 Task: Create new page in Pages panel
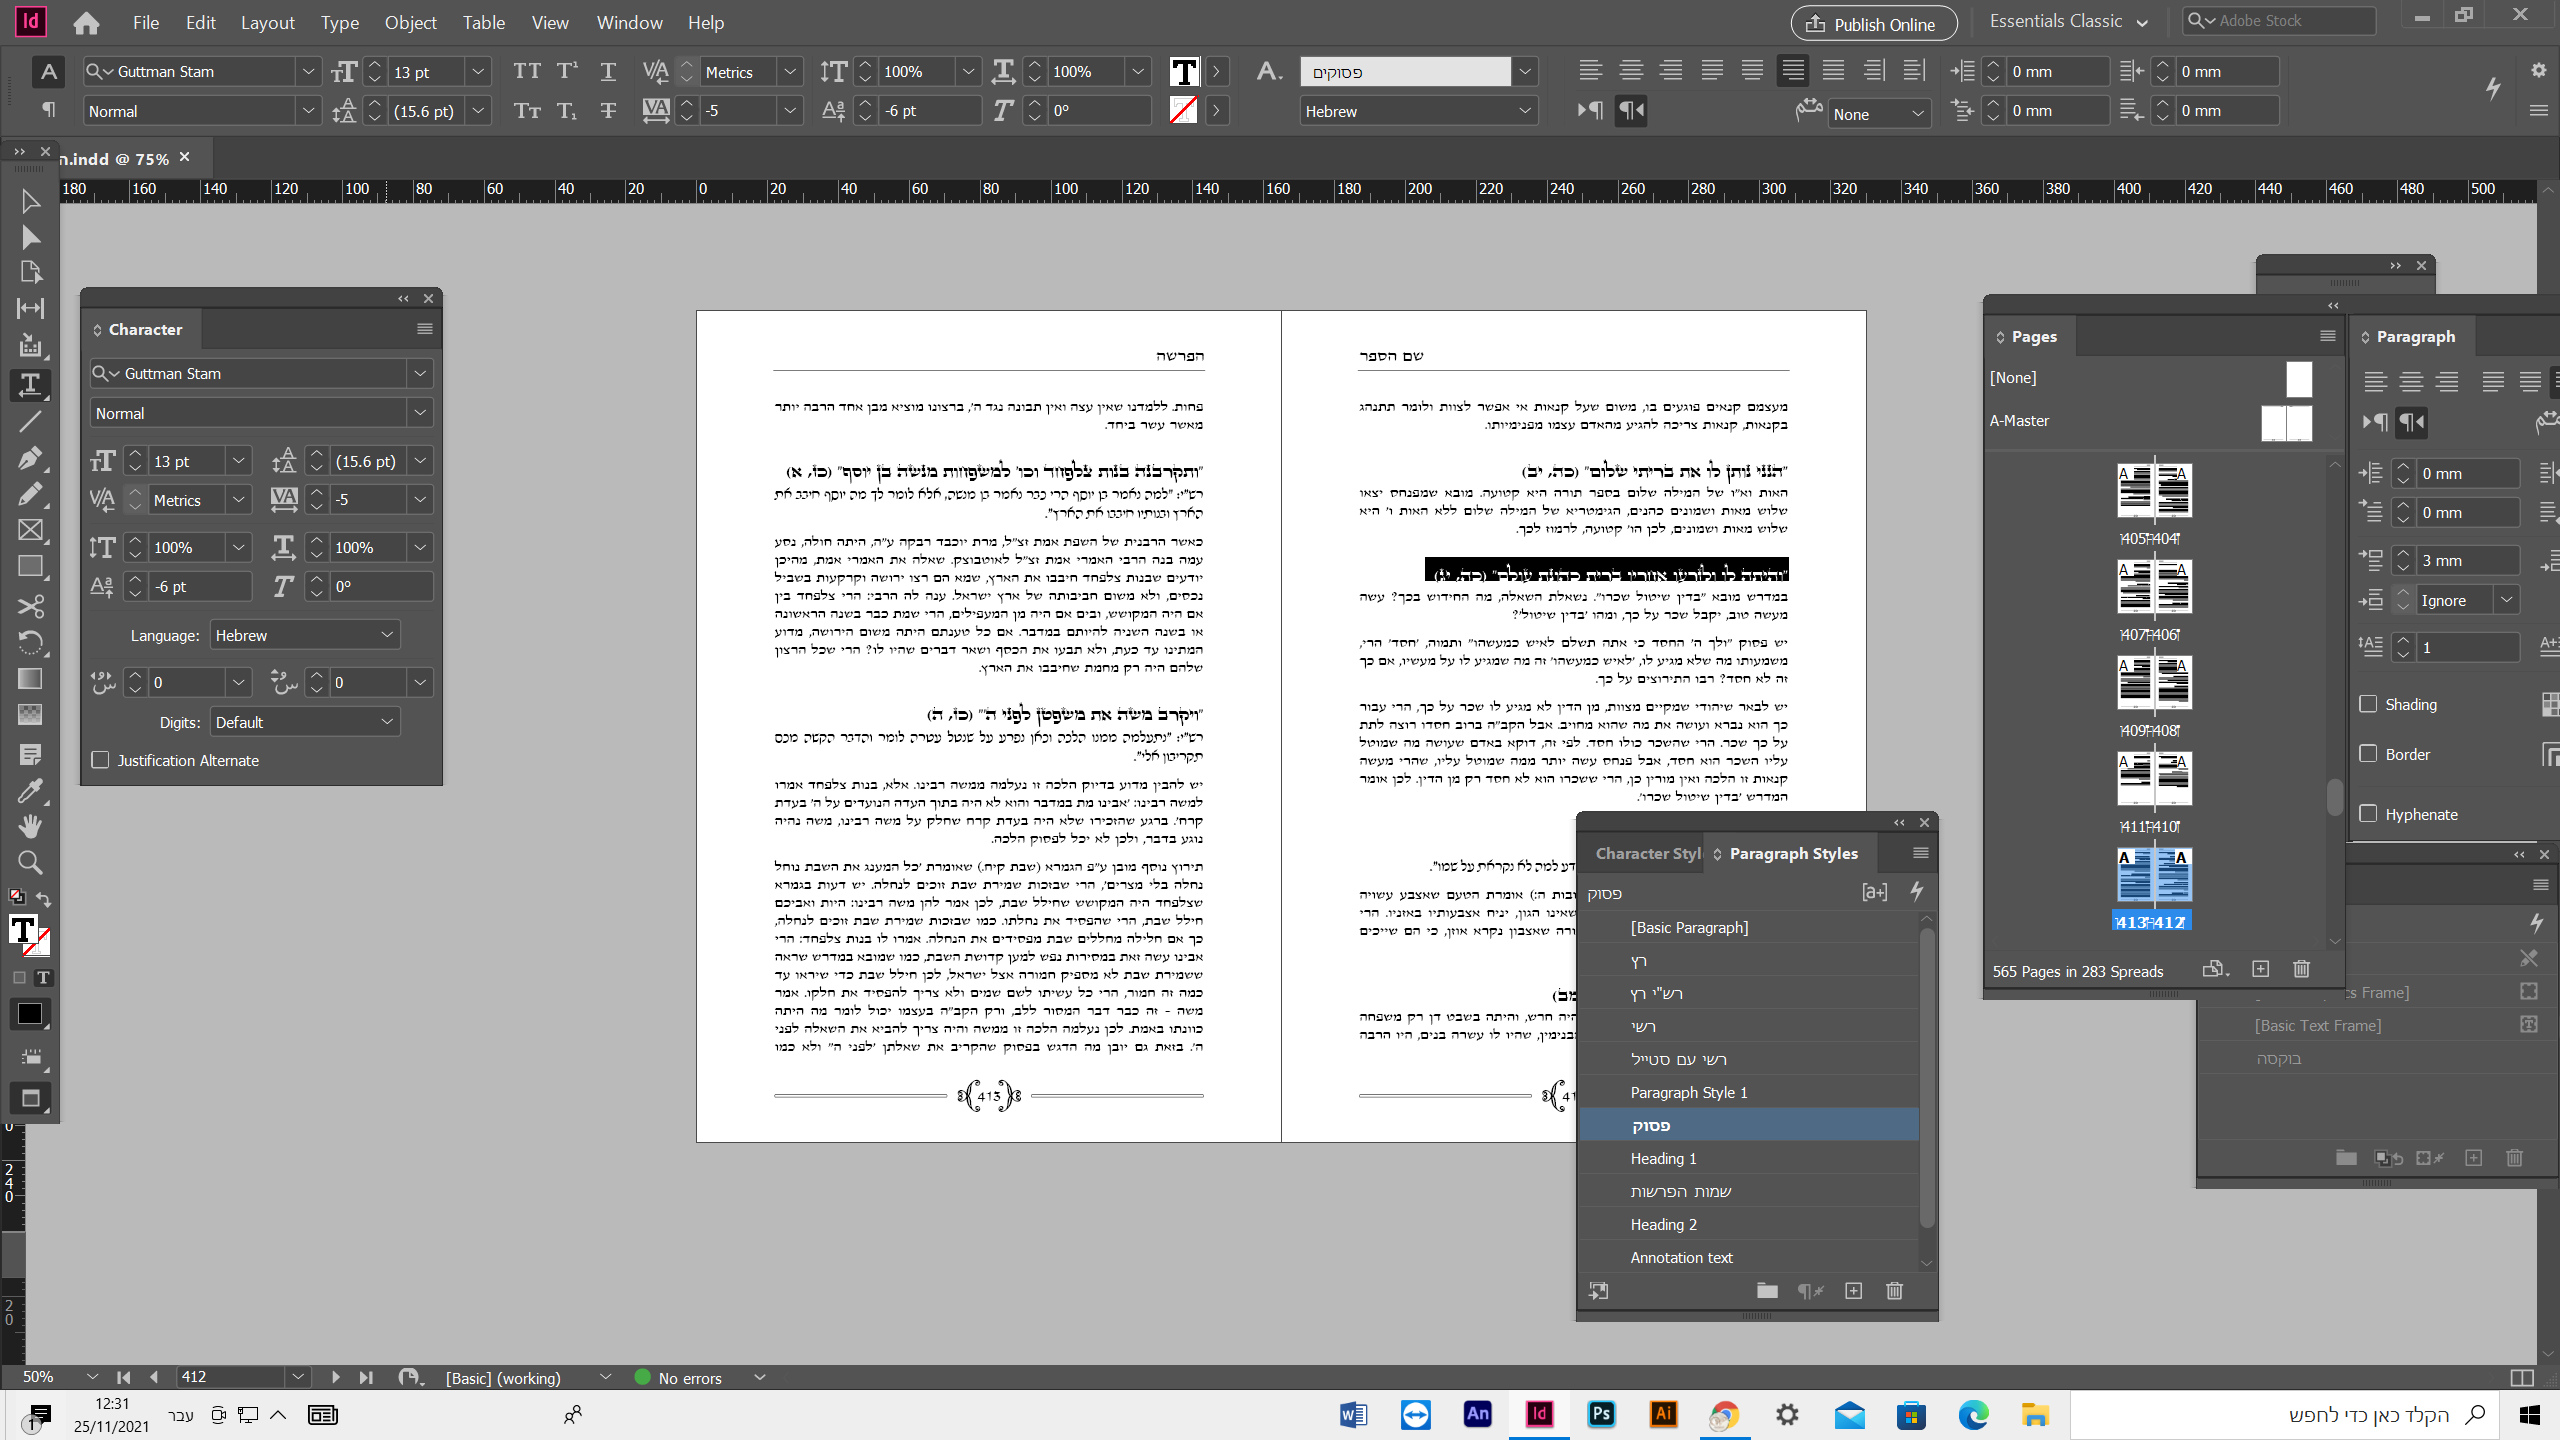2260,969
